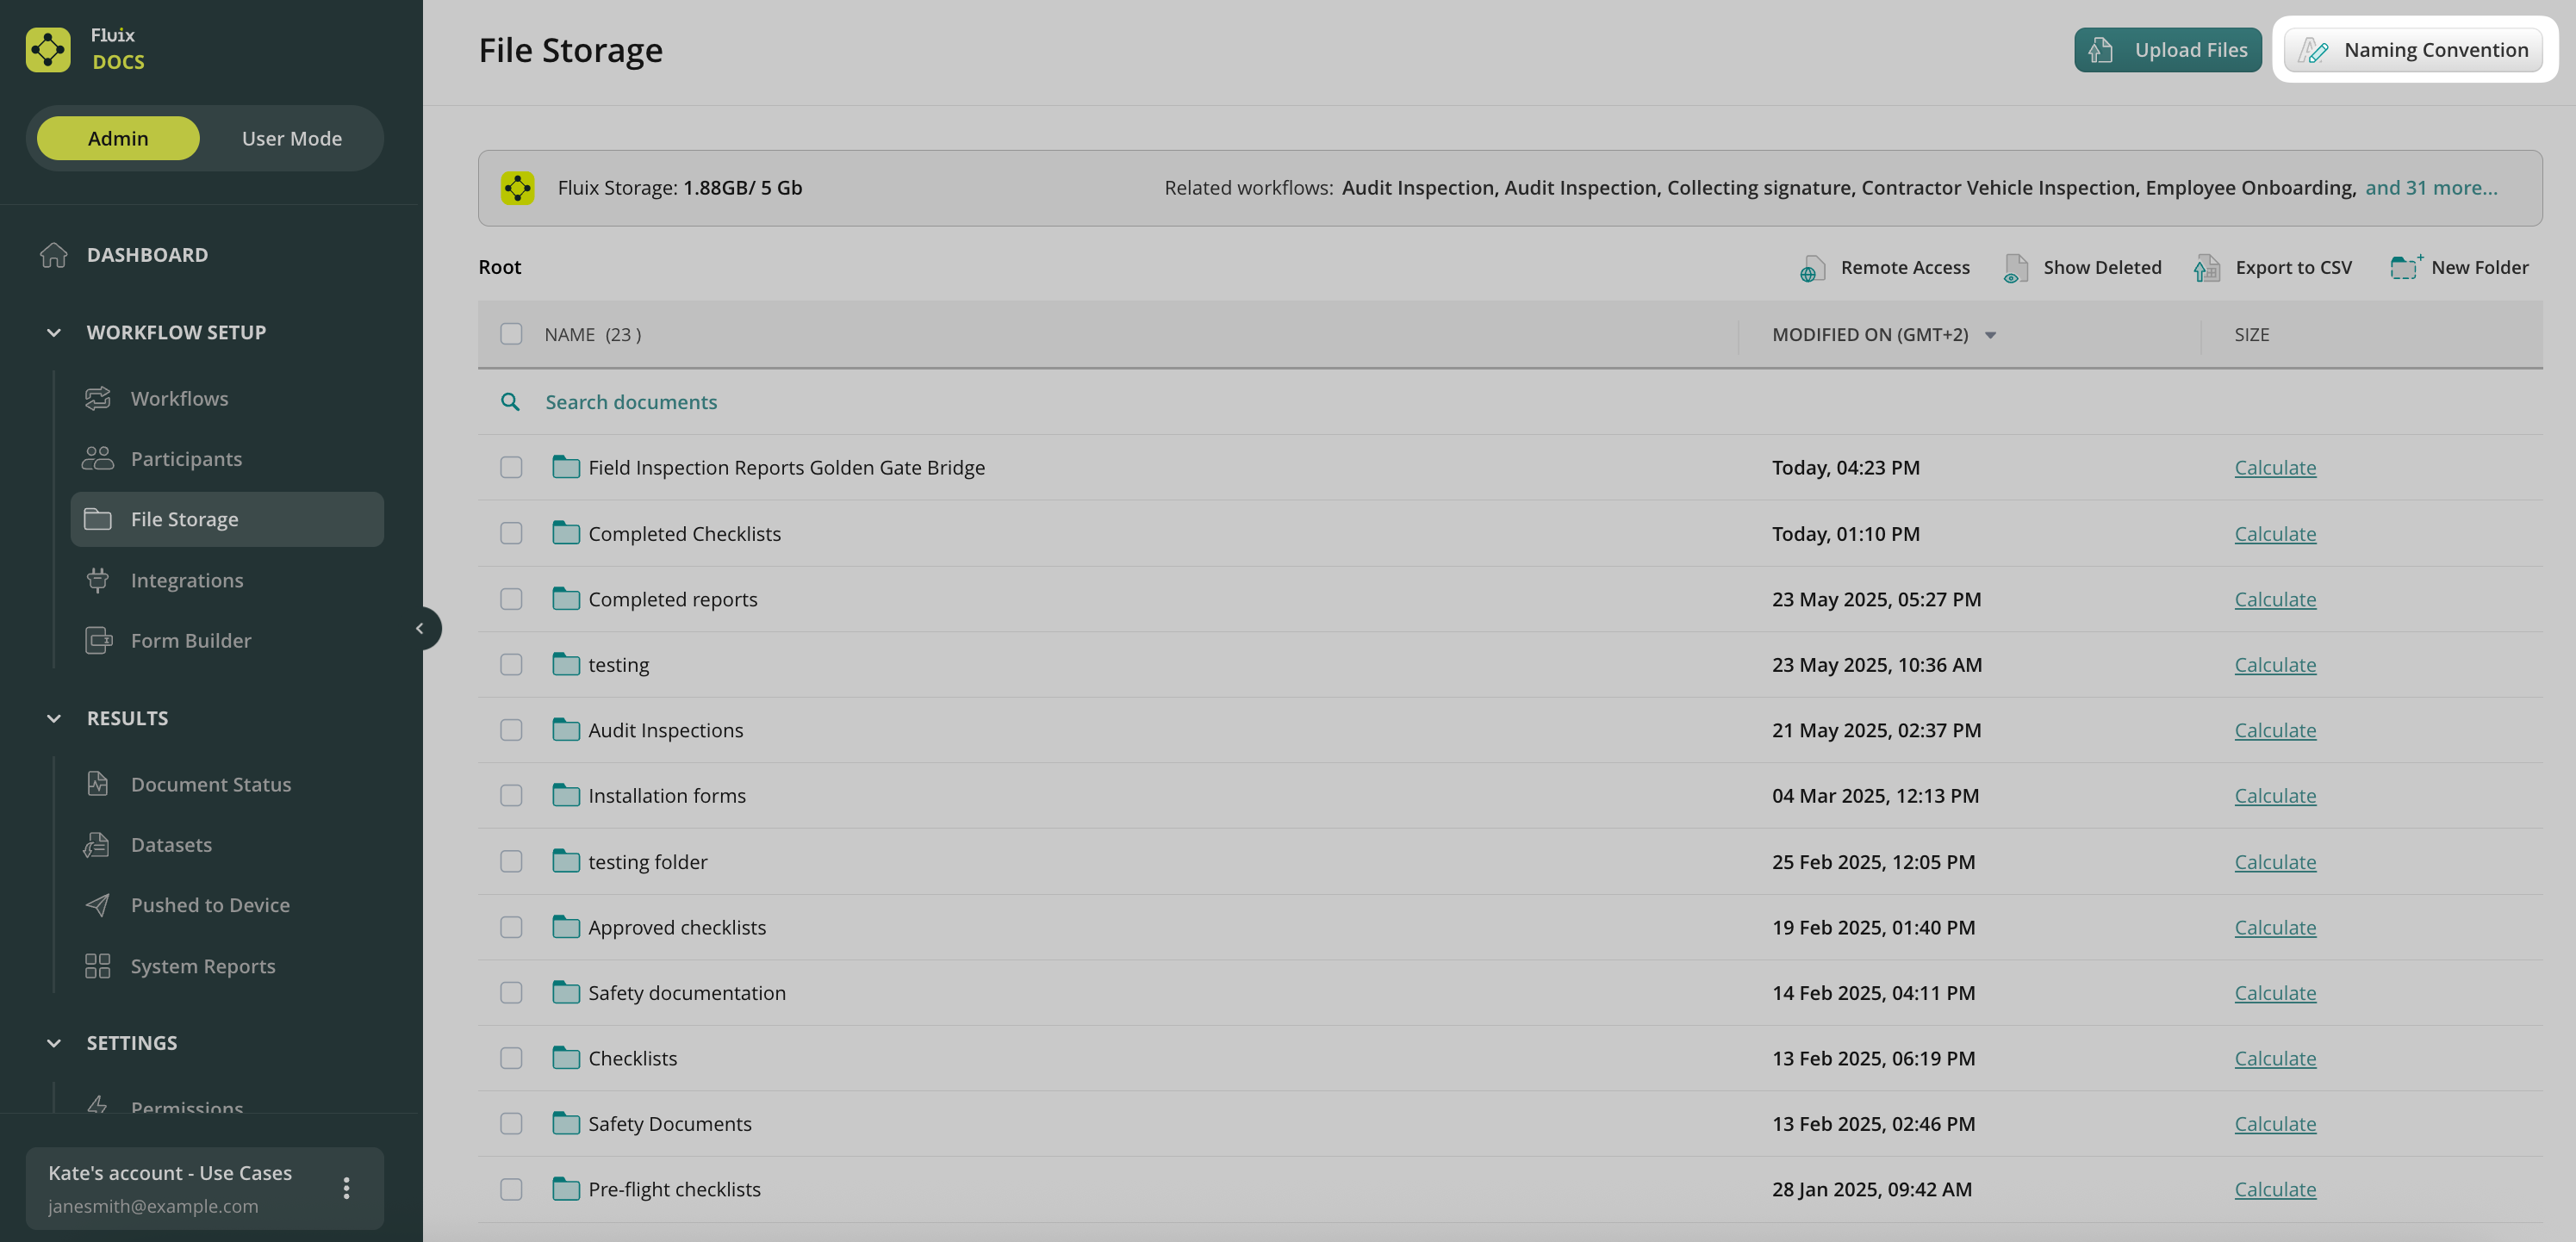Open Integrations in the sidebar
Image resolution: width=2576 pixels, height=1242 pixels.
click(187, 580)
